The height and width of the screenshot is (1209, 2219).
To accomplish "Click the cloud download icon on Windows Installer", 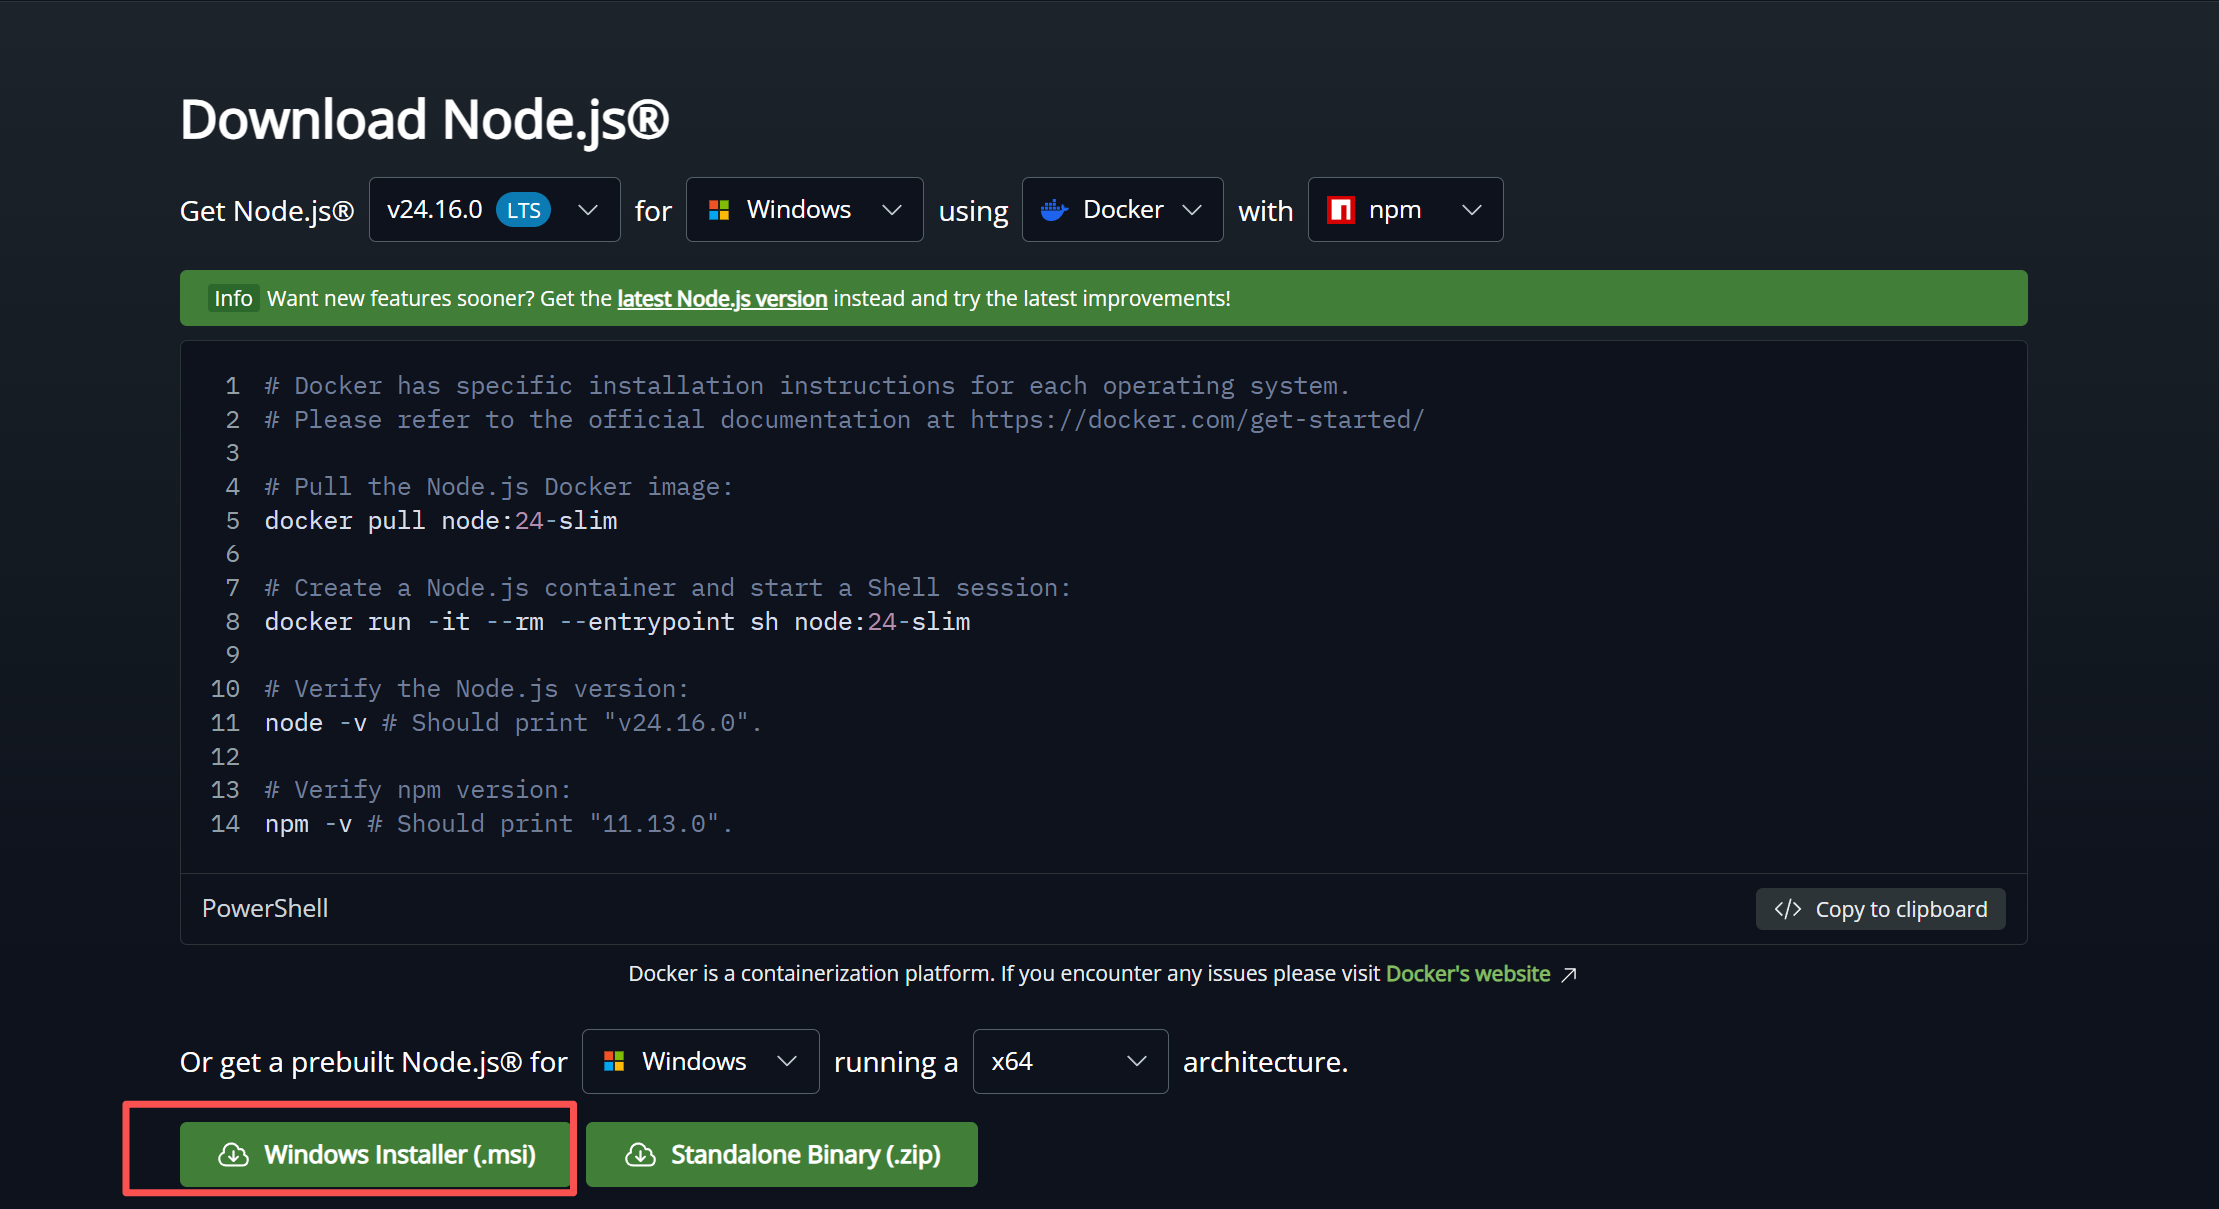I will tap(233, 1155).
